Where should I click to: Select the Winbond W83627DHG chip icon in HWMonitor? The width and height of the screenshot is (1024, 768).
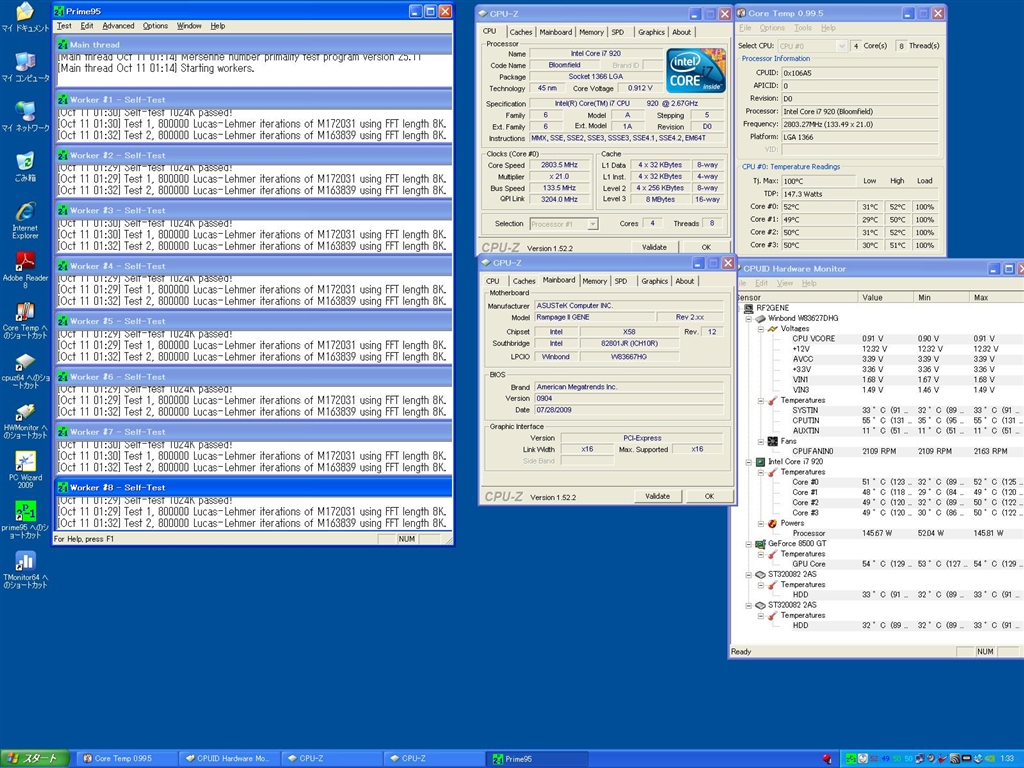(760, 319)
